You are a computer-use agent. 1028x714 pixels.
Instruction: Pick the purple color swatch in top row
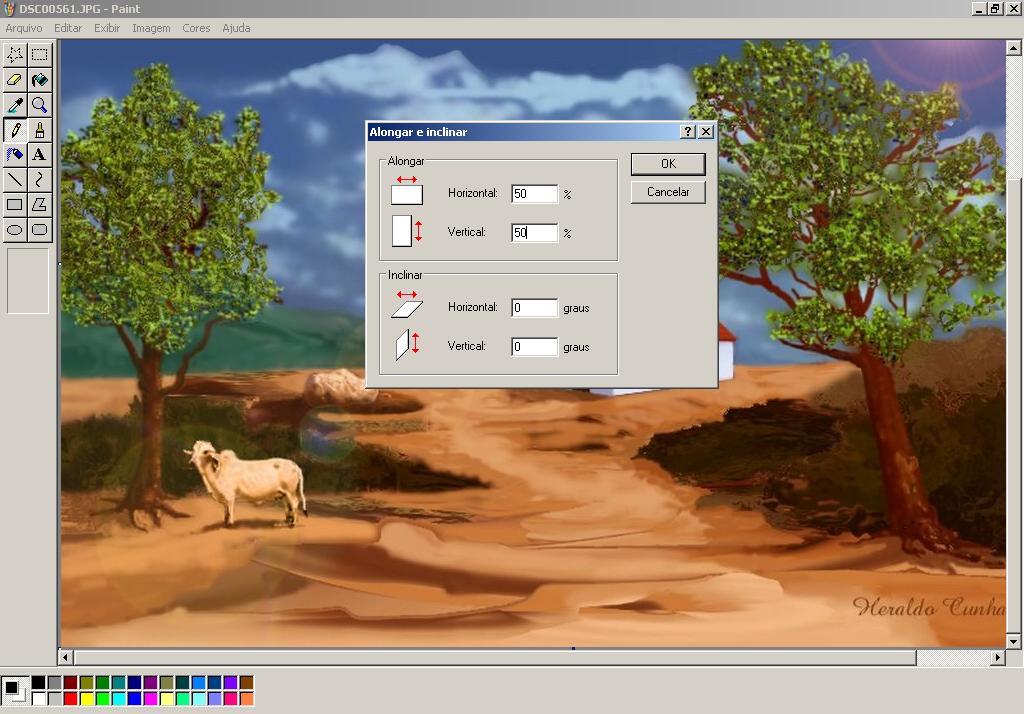150,683
